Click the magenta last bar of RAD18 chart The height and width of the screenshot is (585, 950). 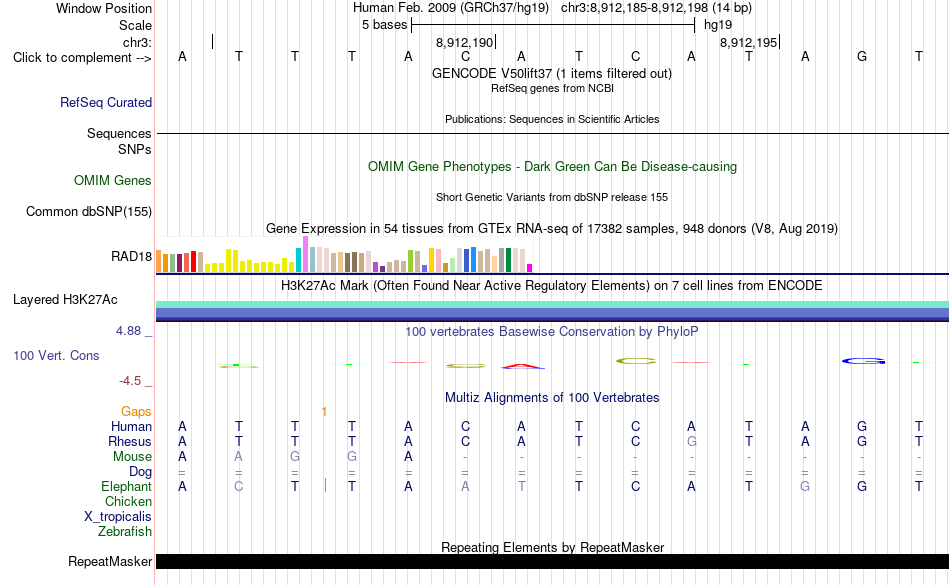530,268
